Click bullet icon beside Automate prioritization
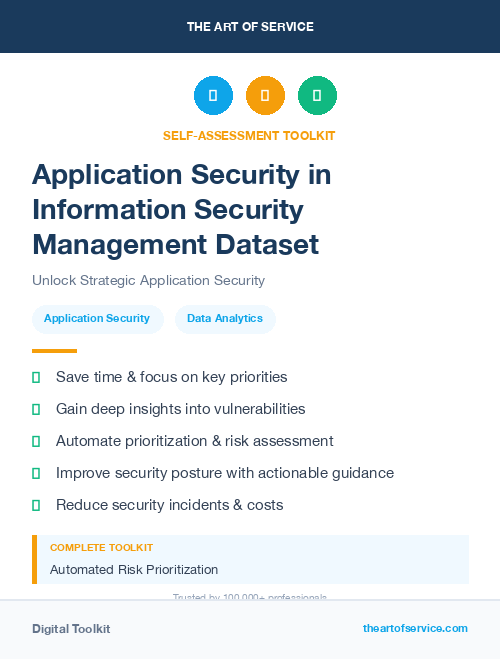500x659 pixels. click(36, 441)
